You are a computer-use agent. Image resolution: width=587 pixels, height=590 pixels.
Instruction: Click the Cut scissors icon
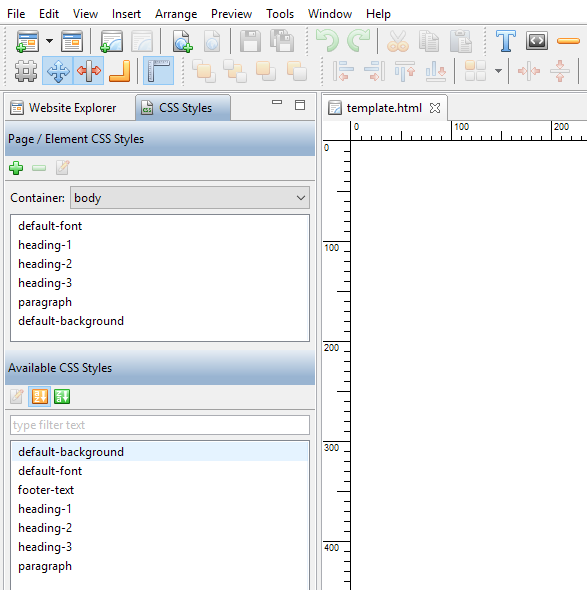[398, 41]
